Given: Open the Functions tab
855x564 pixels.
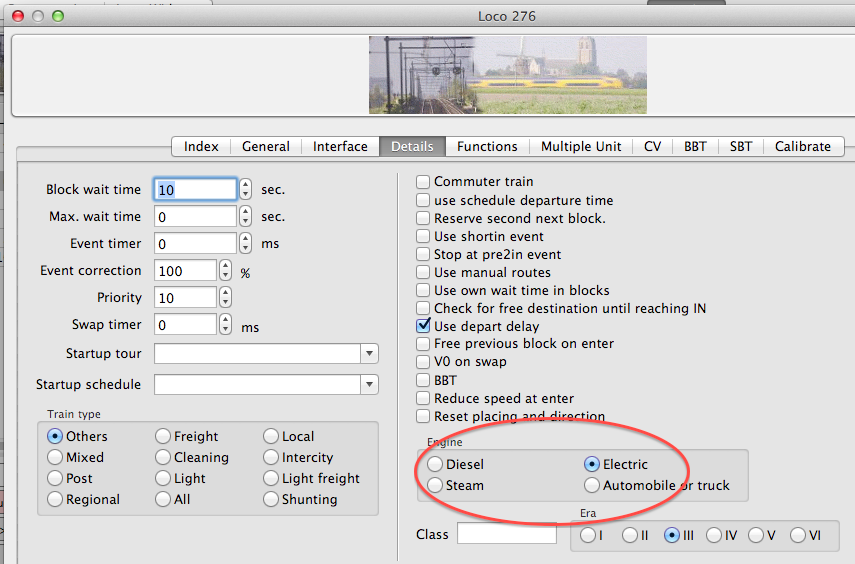Looking at the screenshot, I should 487,146.
